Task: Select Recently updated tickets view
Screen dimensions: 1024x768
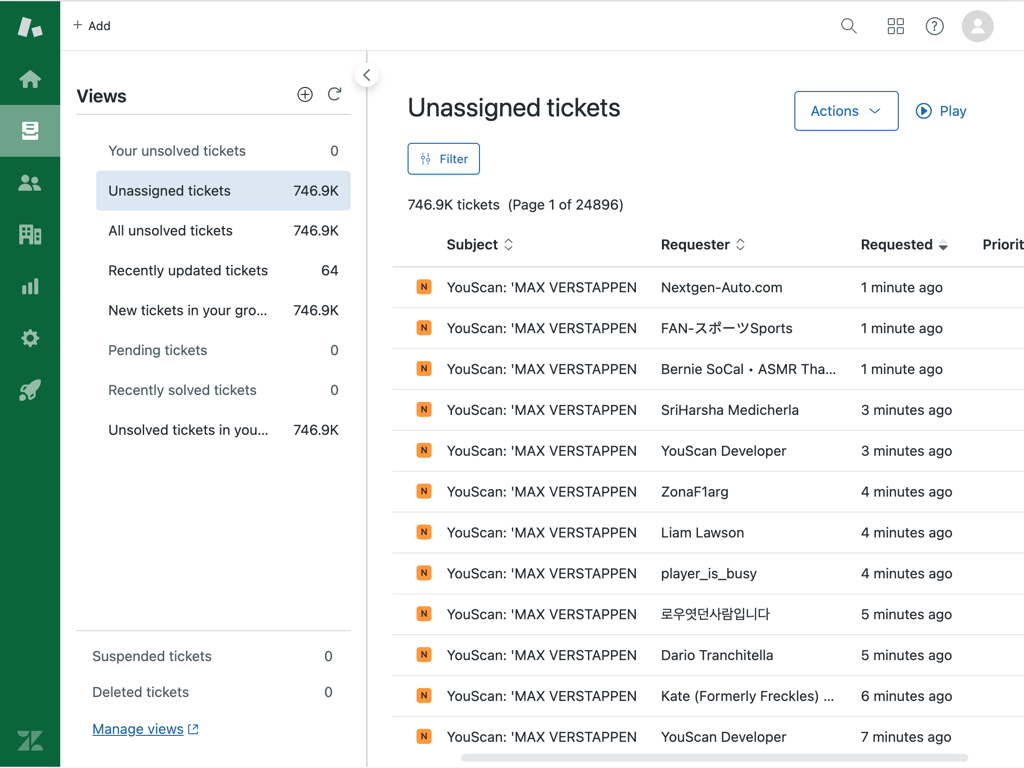Action: click(188, 271)
